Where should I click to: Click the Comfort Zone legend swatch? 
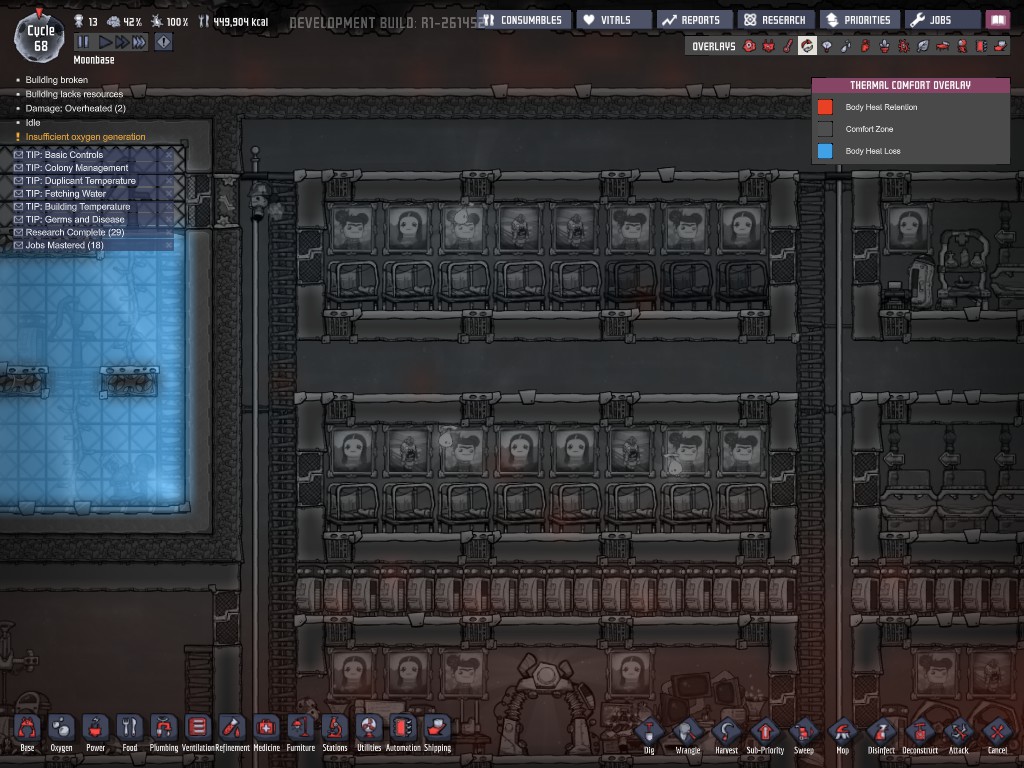point(825,129)
